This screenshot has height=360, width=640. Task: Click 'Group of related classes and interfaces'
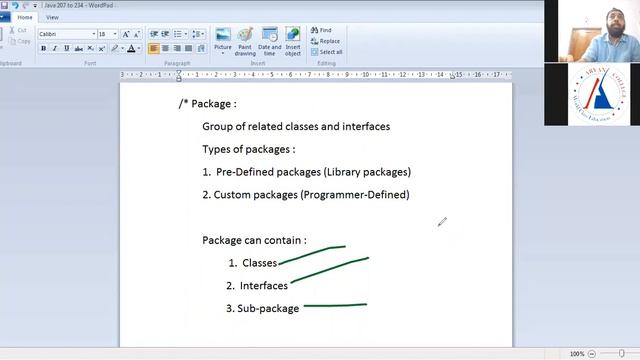click(x=296, y=127)
